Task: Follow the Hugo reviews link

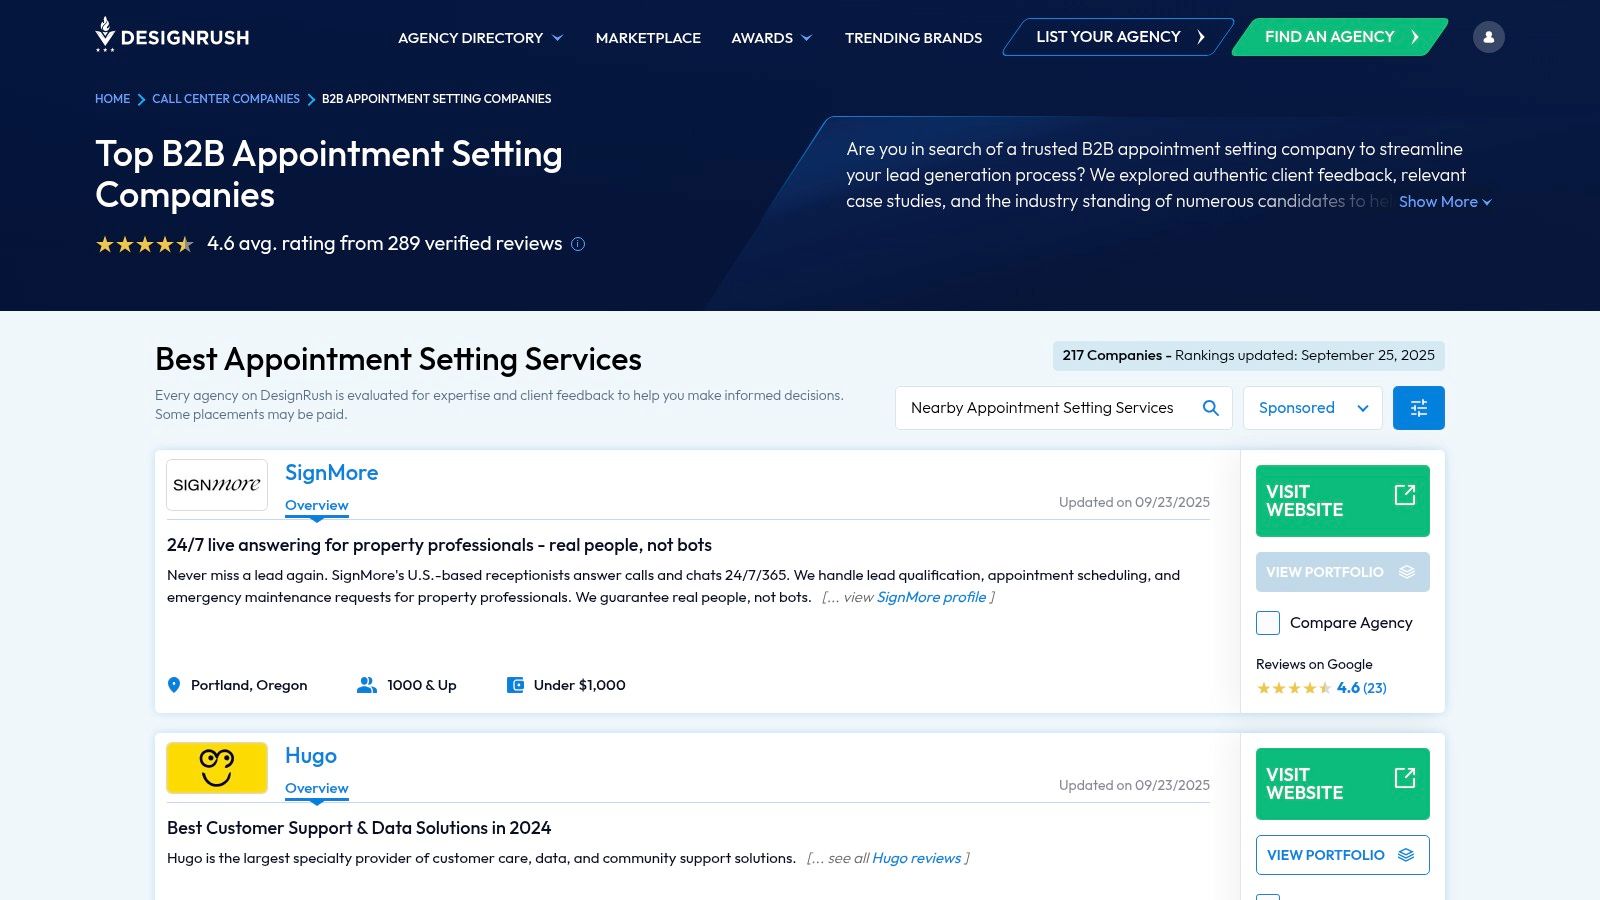Action: [x=916, y=858]
